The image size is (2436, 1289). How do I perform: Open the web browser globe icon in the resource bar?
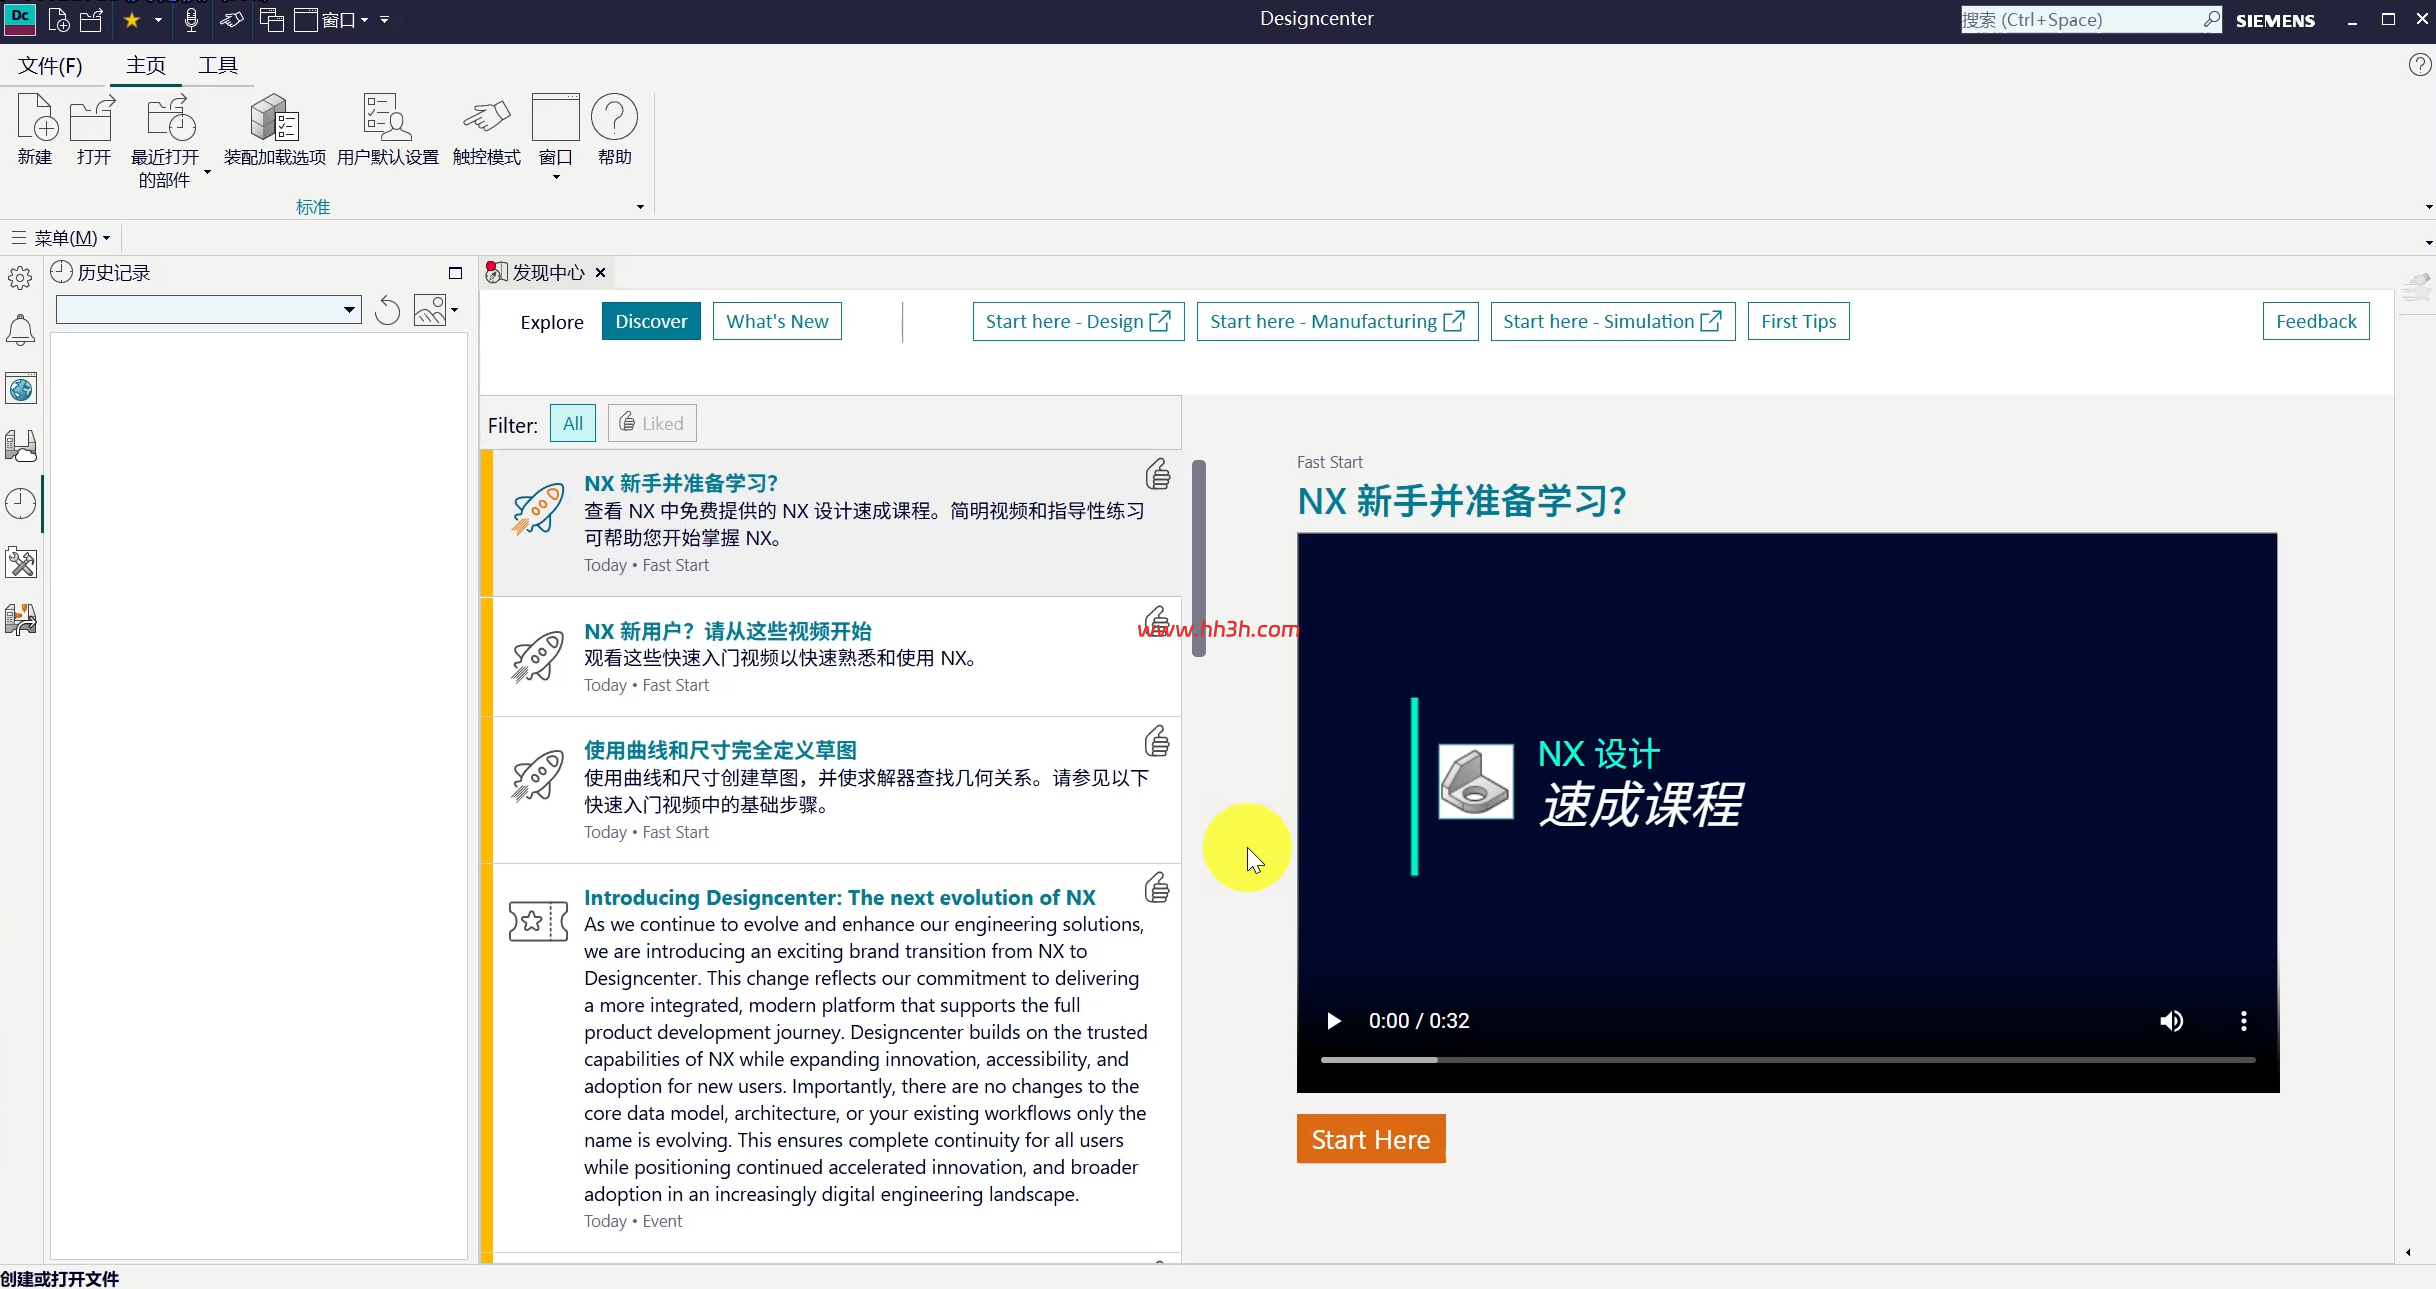pyautogui.click(x=21, y=388)
